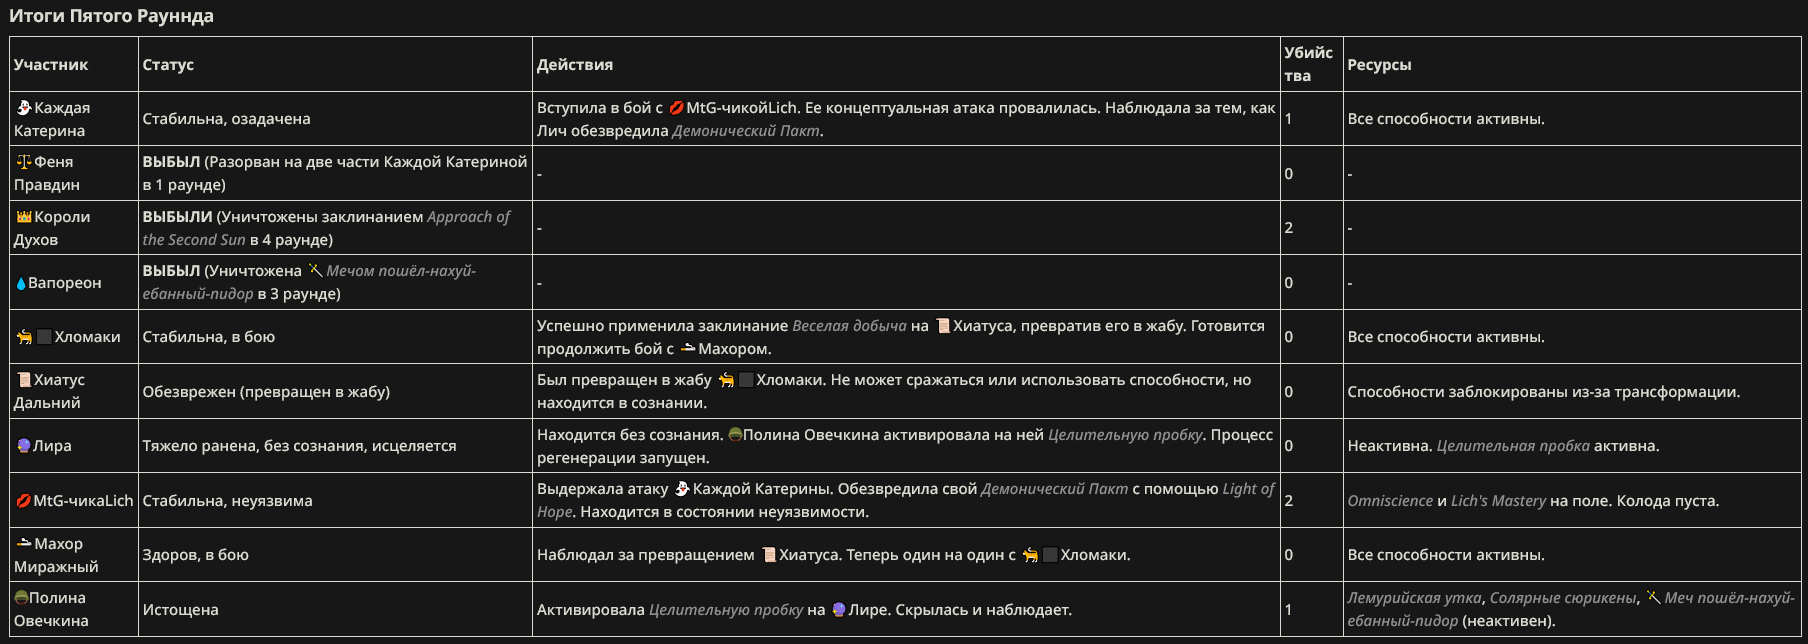Click the sword emoji in Вапореон's status cell
Image resolution: width=1808 pixels, height=644 pixels.
pos(315,270)
